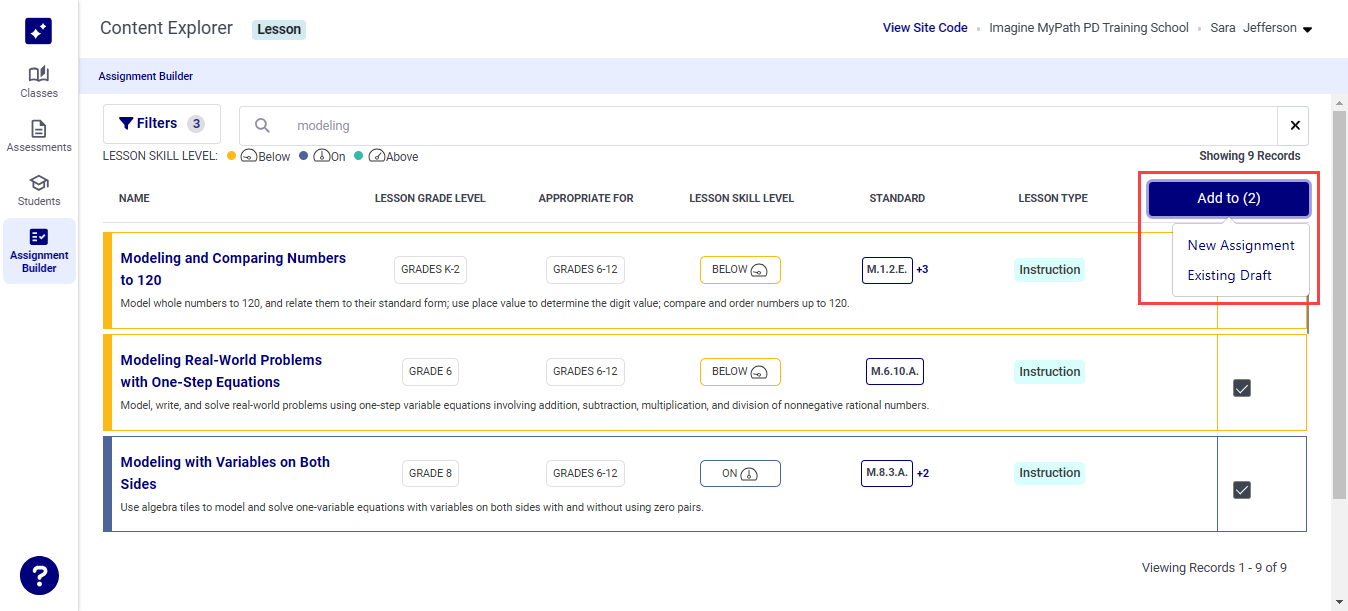
Task: Click the filter count badge 3
Action: [196, 124]
